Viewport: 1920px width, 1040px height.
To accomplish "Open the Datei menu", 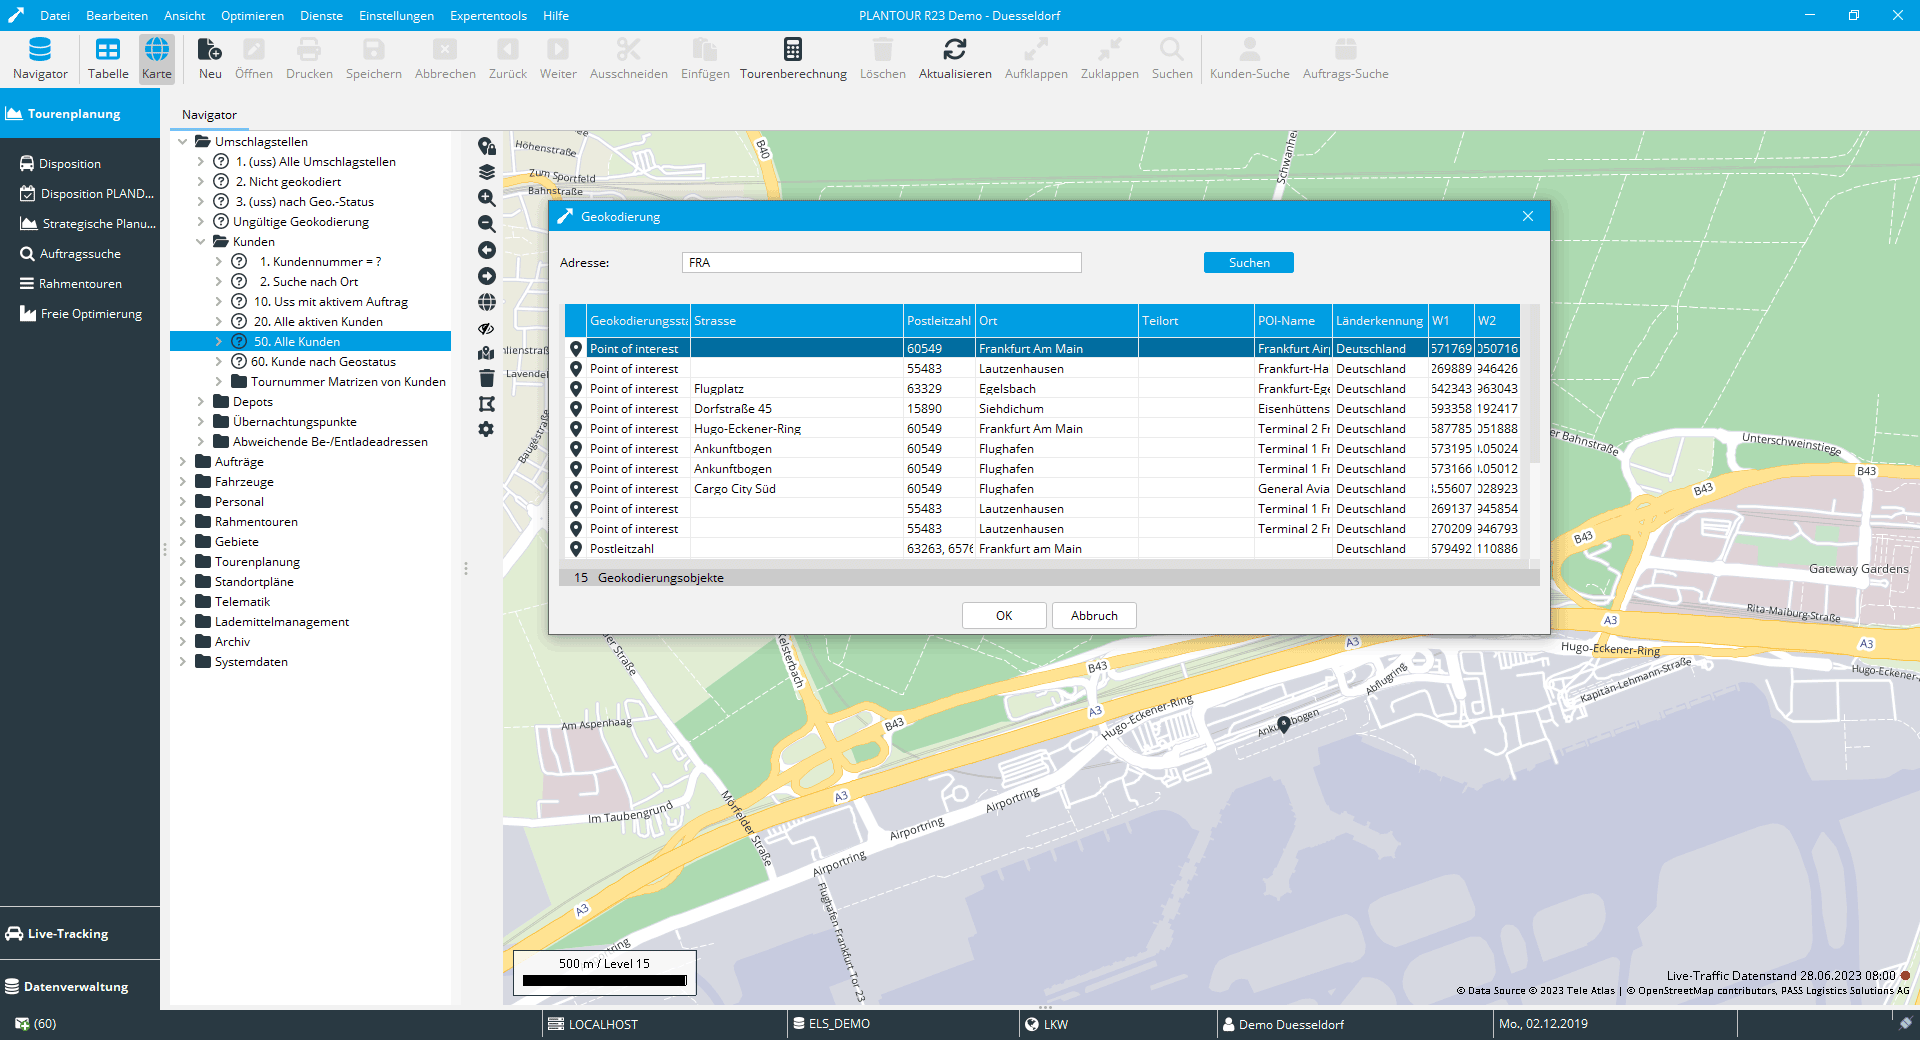I will click(x=55, y=16).
